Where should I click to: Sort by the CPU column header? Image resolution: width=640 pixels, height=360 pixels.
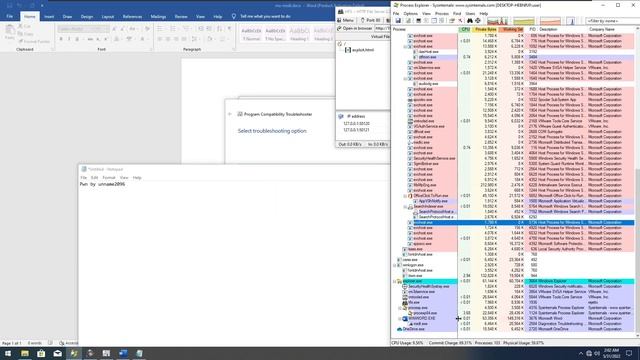pos(464,29)
